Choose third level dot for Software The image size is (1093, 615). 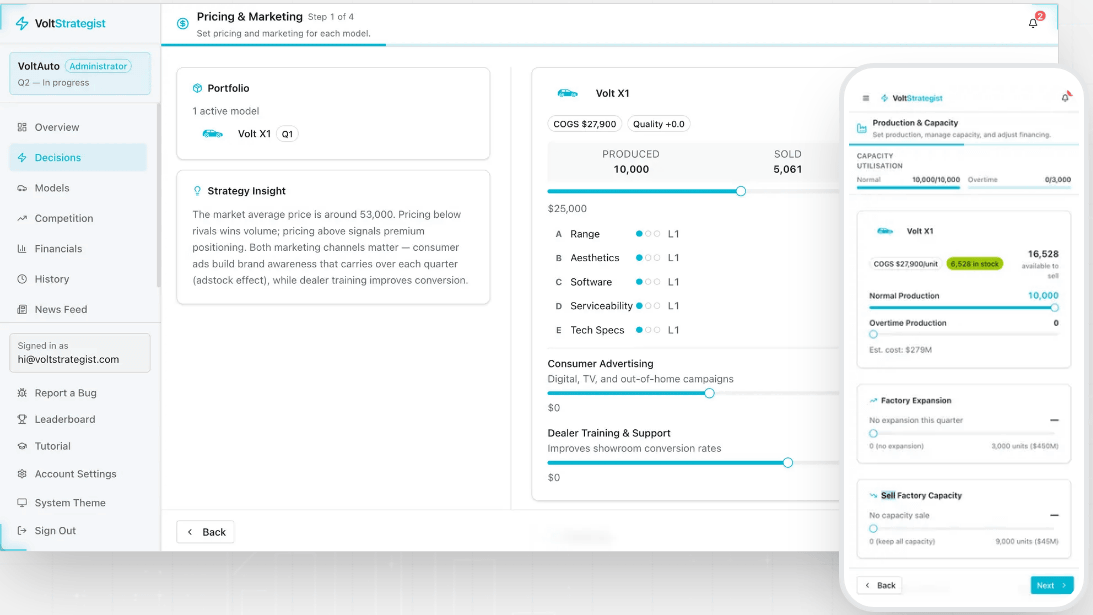pyautogui.click(x=657, y=282)
